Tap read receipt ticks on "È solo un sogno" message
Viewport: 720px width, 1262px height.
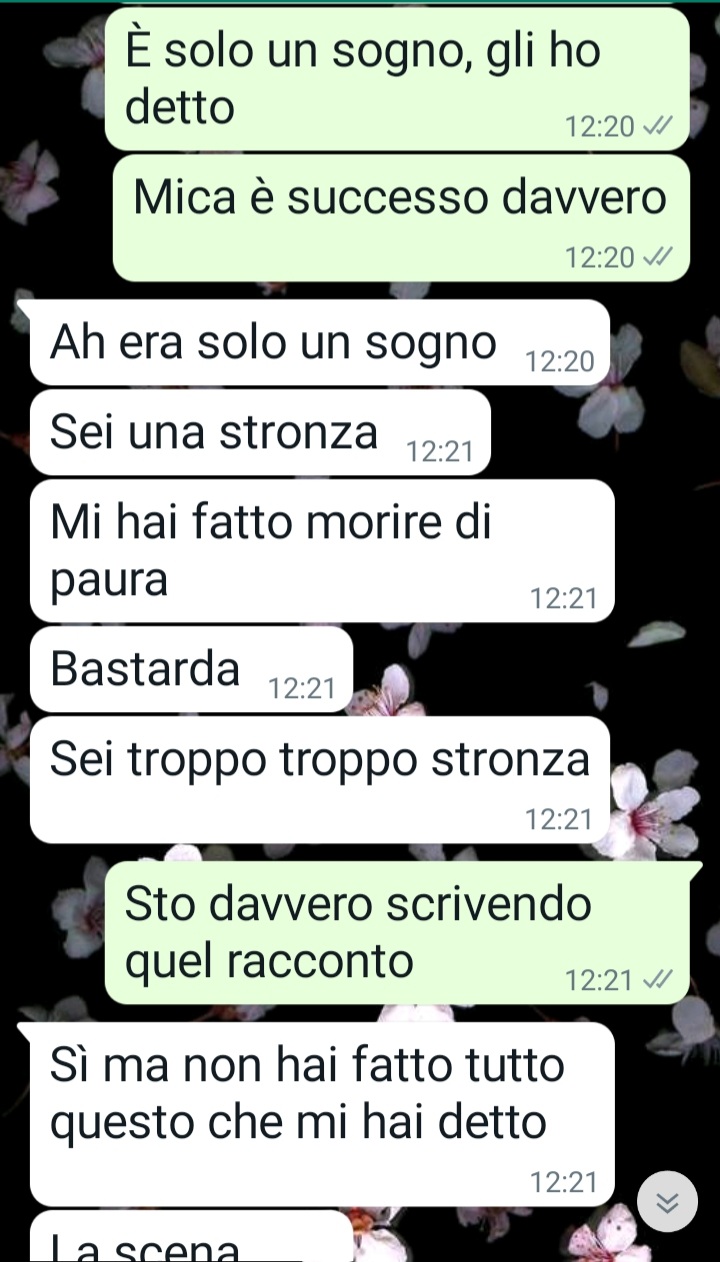656,126
